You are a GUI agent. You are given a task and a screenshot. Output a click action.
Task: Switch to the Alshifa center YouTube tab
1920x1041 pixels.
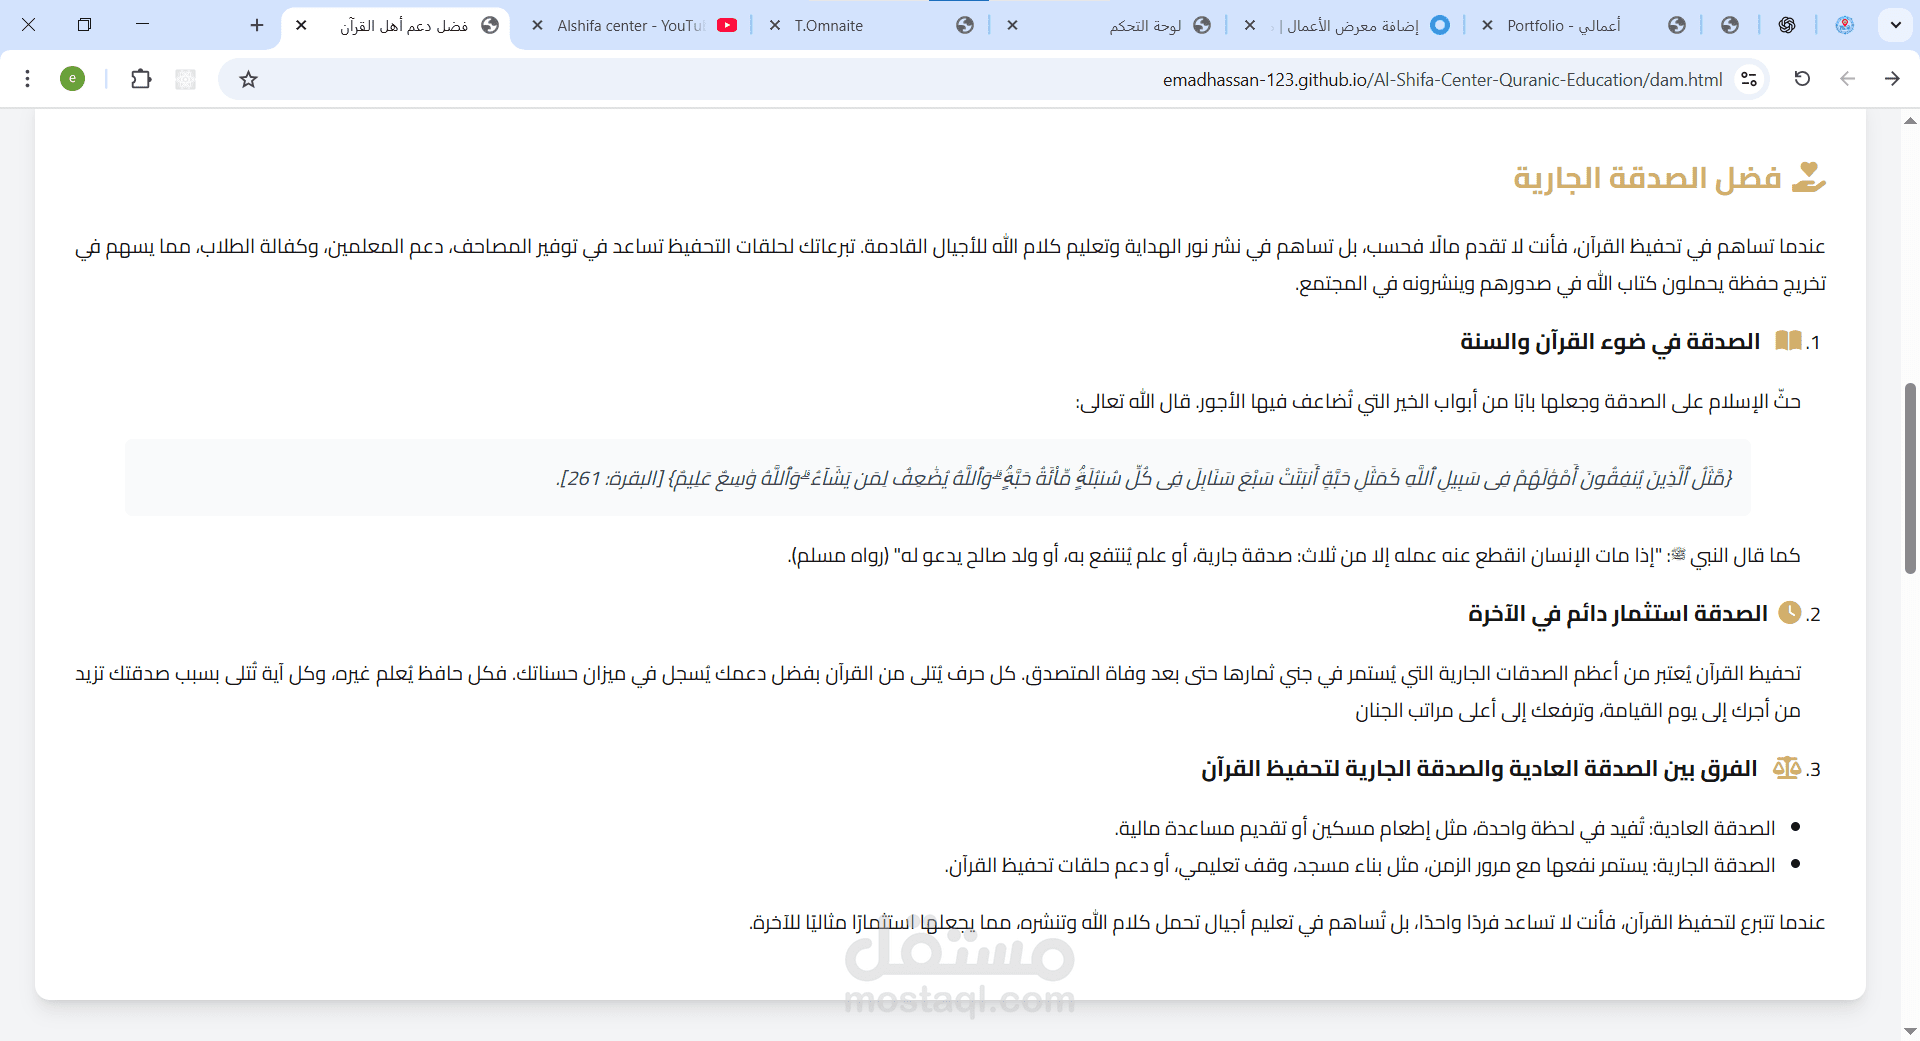coord(635,25)
